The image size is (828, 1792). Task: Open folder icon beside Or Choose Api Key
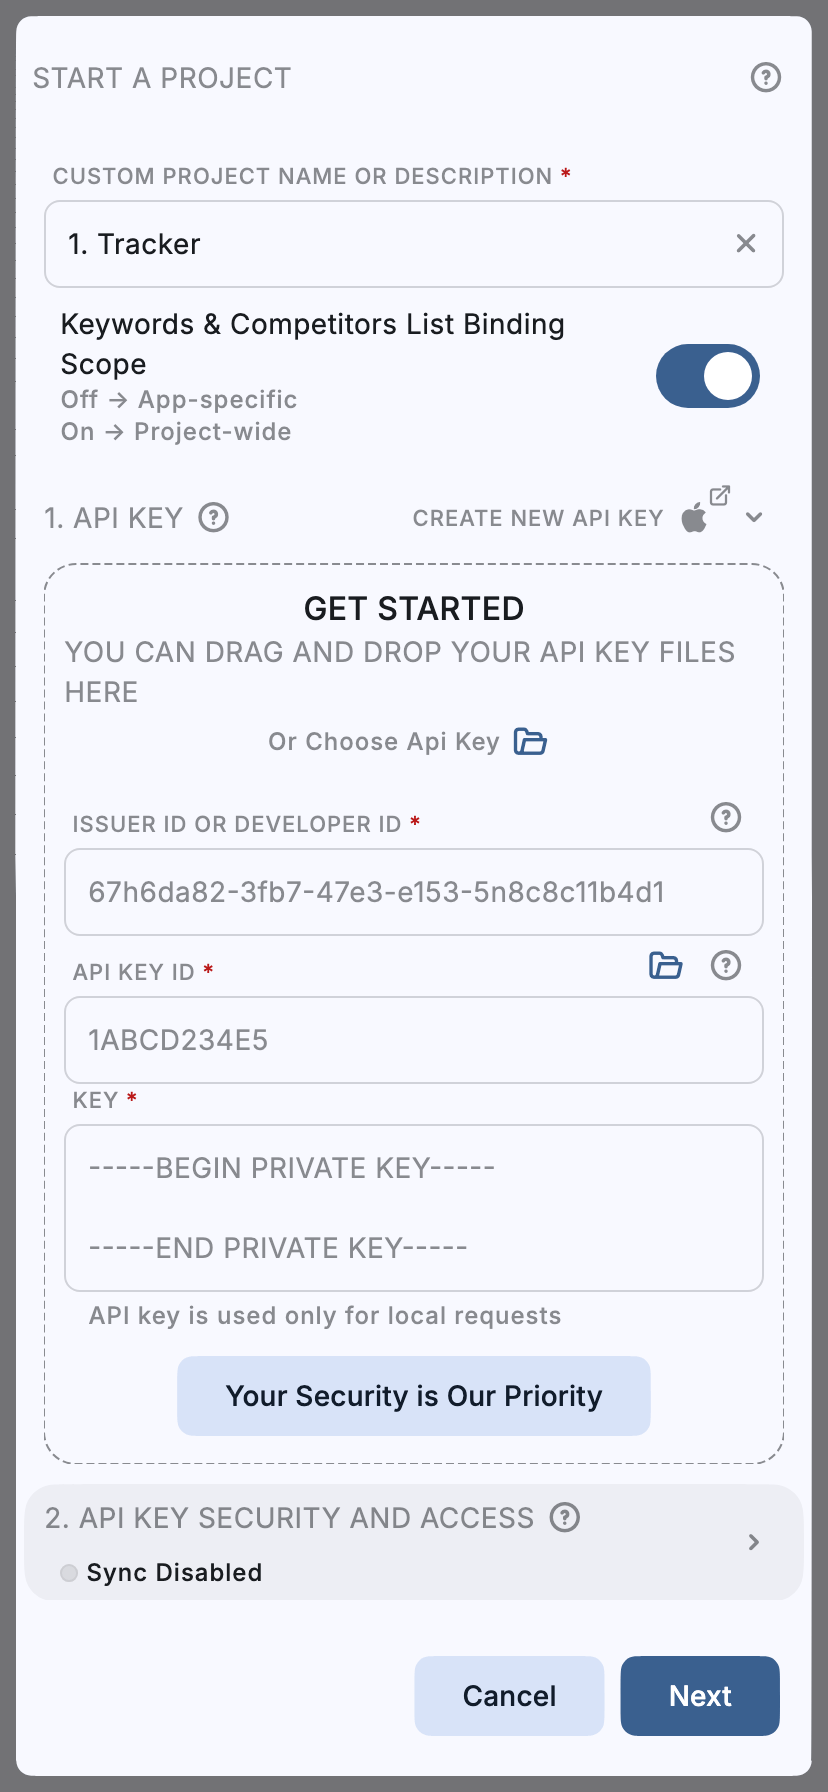click(530, 742)
